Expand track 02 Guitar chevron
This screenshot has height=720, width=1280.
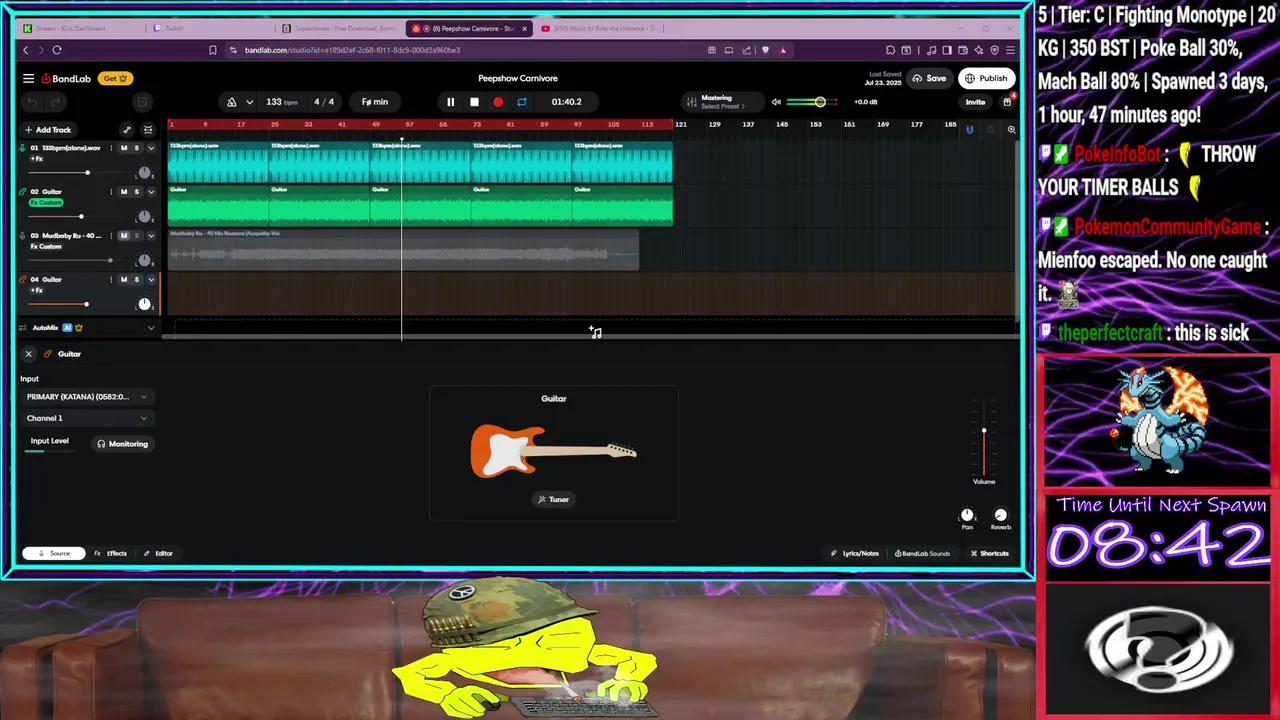pos(151,192)
